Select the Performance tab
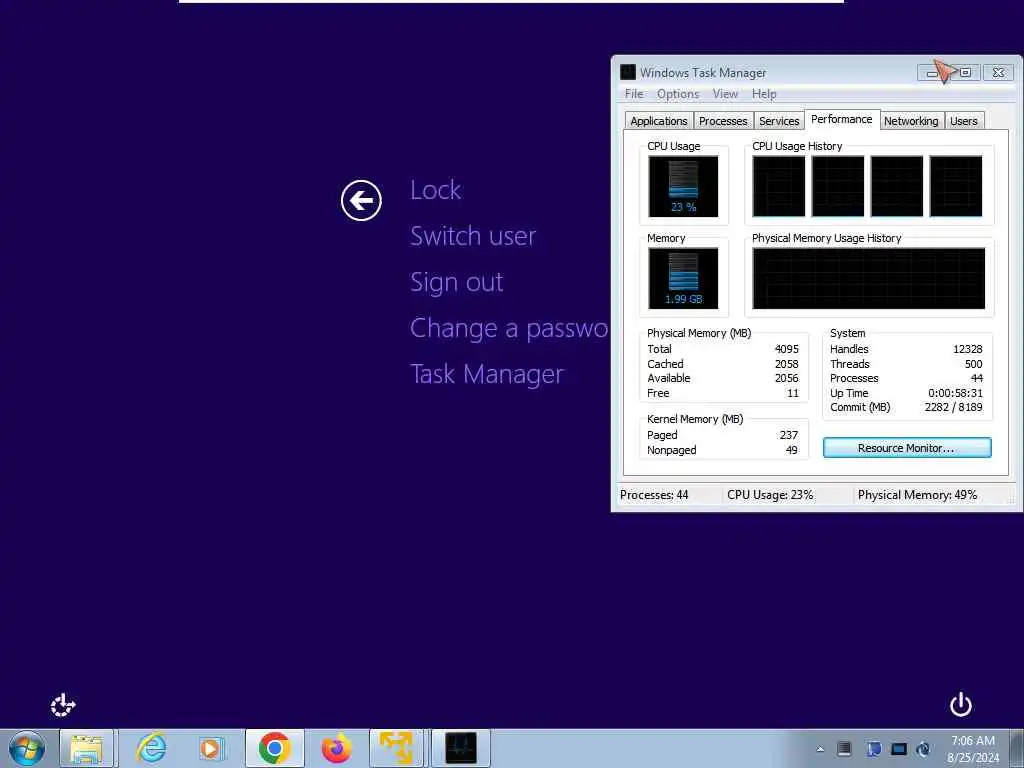Image resolution: width=1024 pixels, height=768 pixels. (842, 120)
